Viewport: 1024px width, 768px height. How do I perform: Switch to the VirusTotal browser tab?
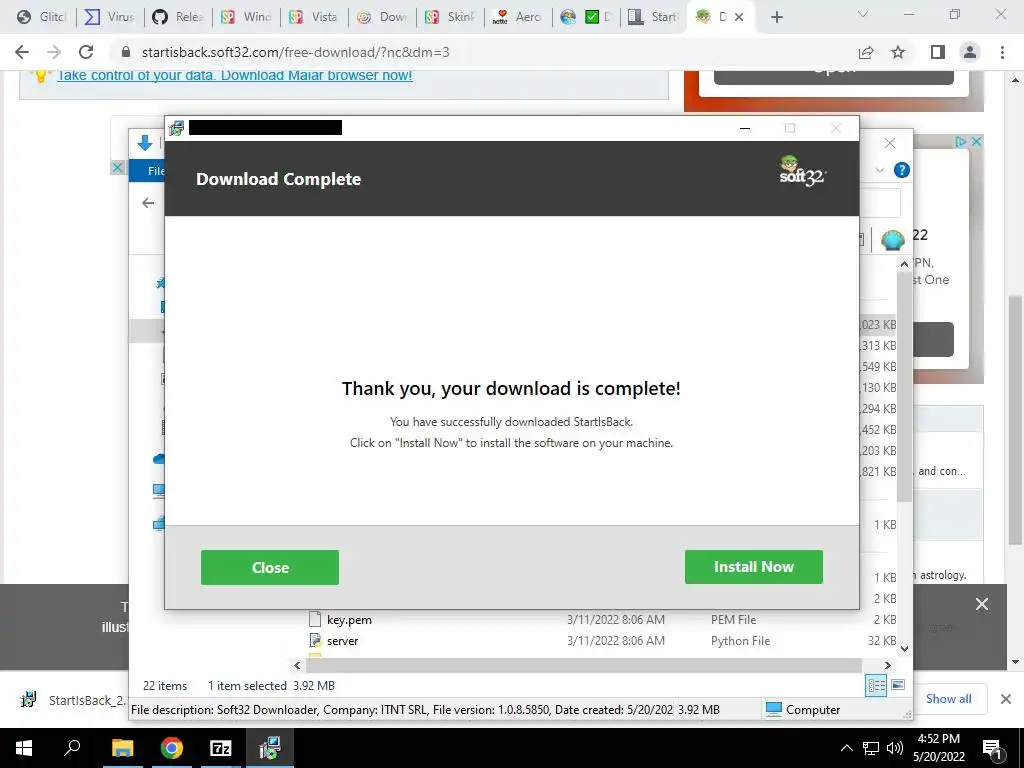[x=109, y=17]
